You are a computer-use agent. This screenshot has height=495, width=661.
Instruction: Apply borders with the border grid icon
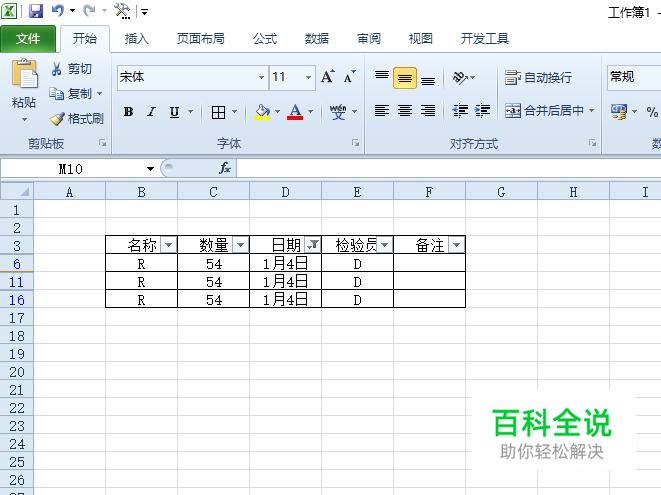click(x=218, y=112)
